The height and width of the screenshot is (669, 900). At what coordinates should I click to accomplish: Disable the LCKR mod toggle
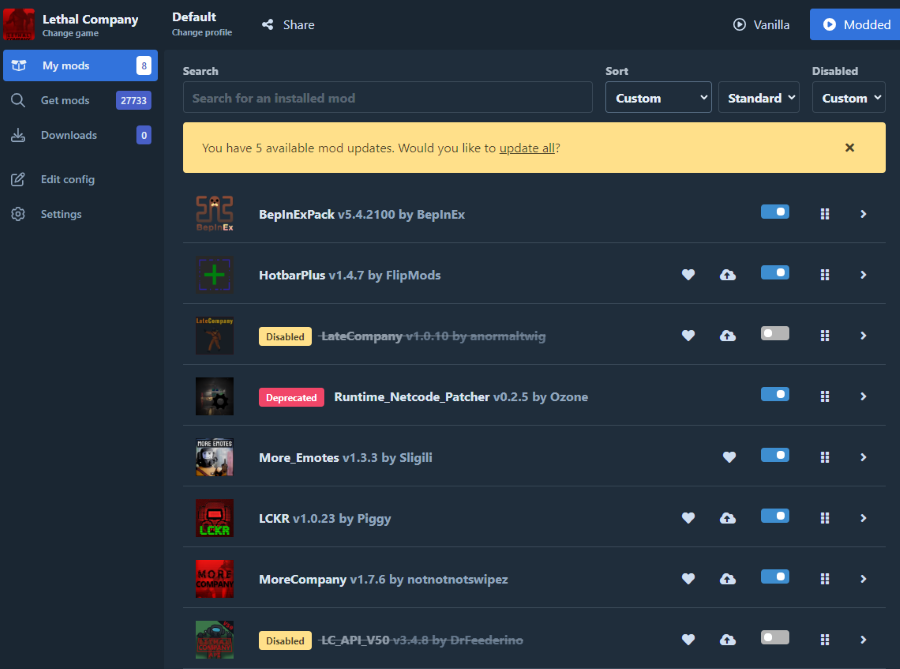(x=775, y=516)
